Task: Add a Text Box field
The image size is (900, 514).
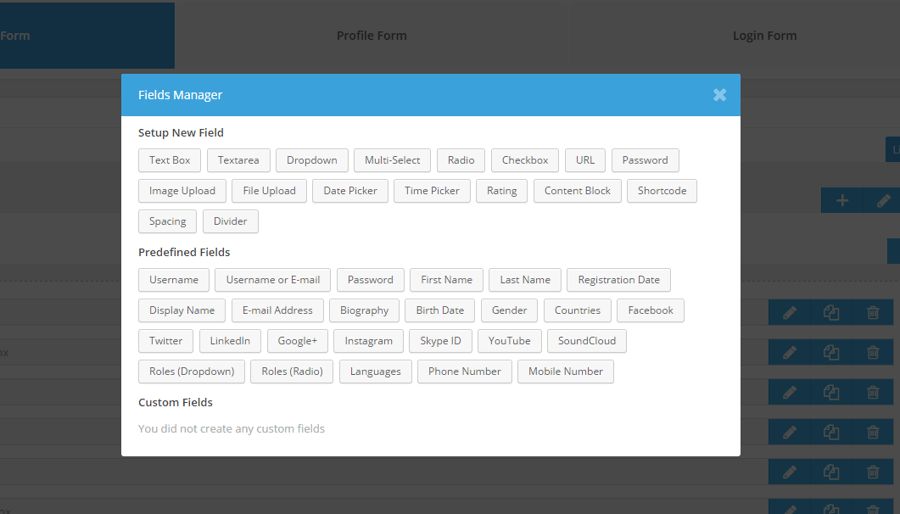Action: click(169, 161)
